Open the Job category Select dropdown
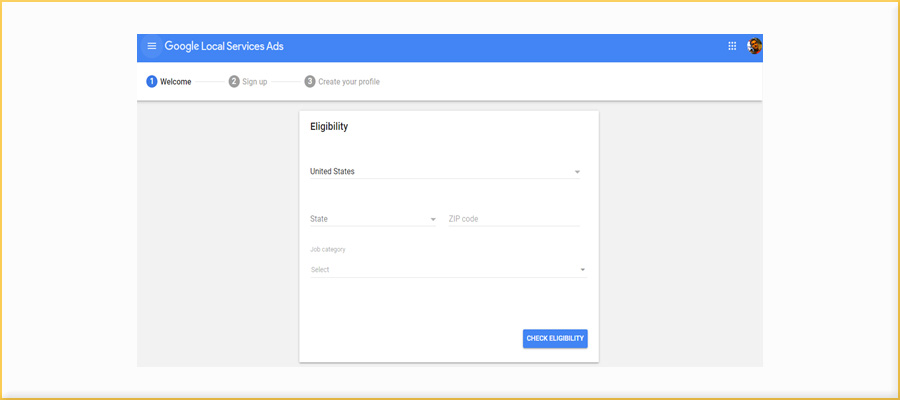900x400 pixels. [448, 269]
